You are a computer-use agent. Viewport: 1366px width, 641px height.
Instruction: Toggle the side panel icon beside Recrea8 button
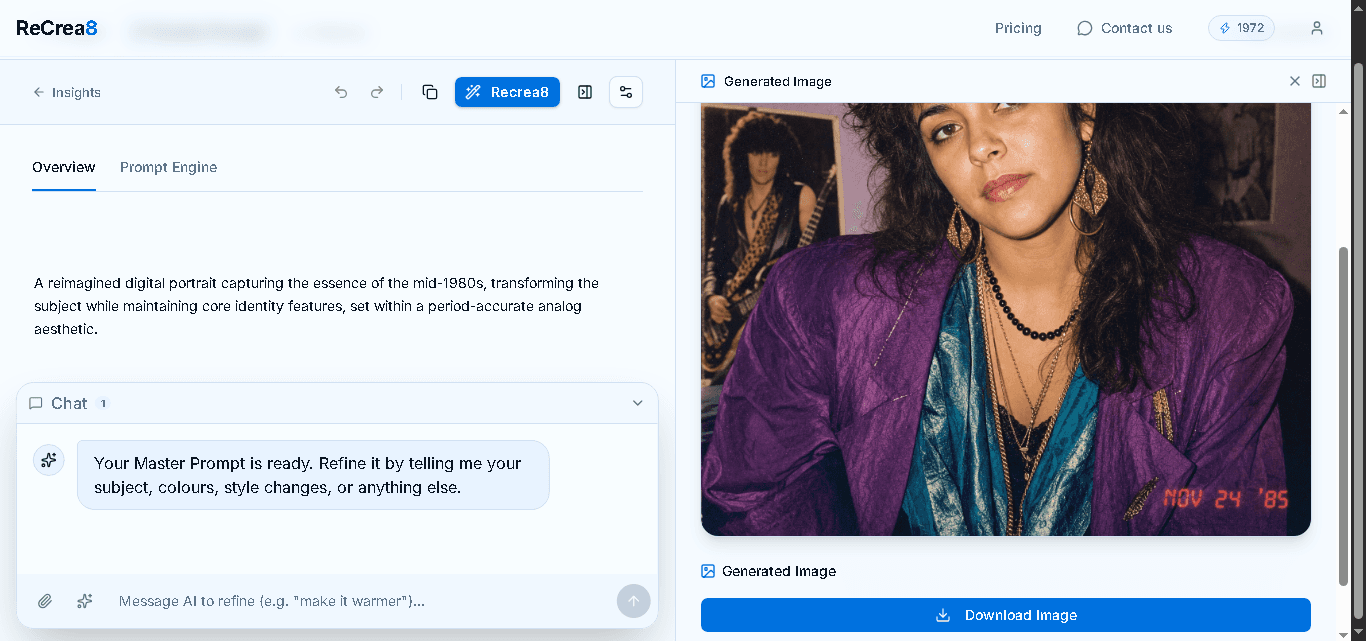coord(585,92)
